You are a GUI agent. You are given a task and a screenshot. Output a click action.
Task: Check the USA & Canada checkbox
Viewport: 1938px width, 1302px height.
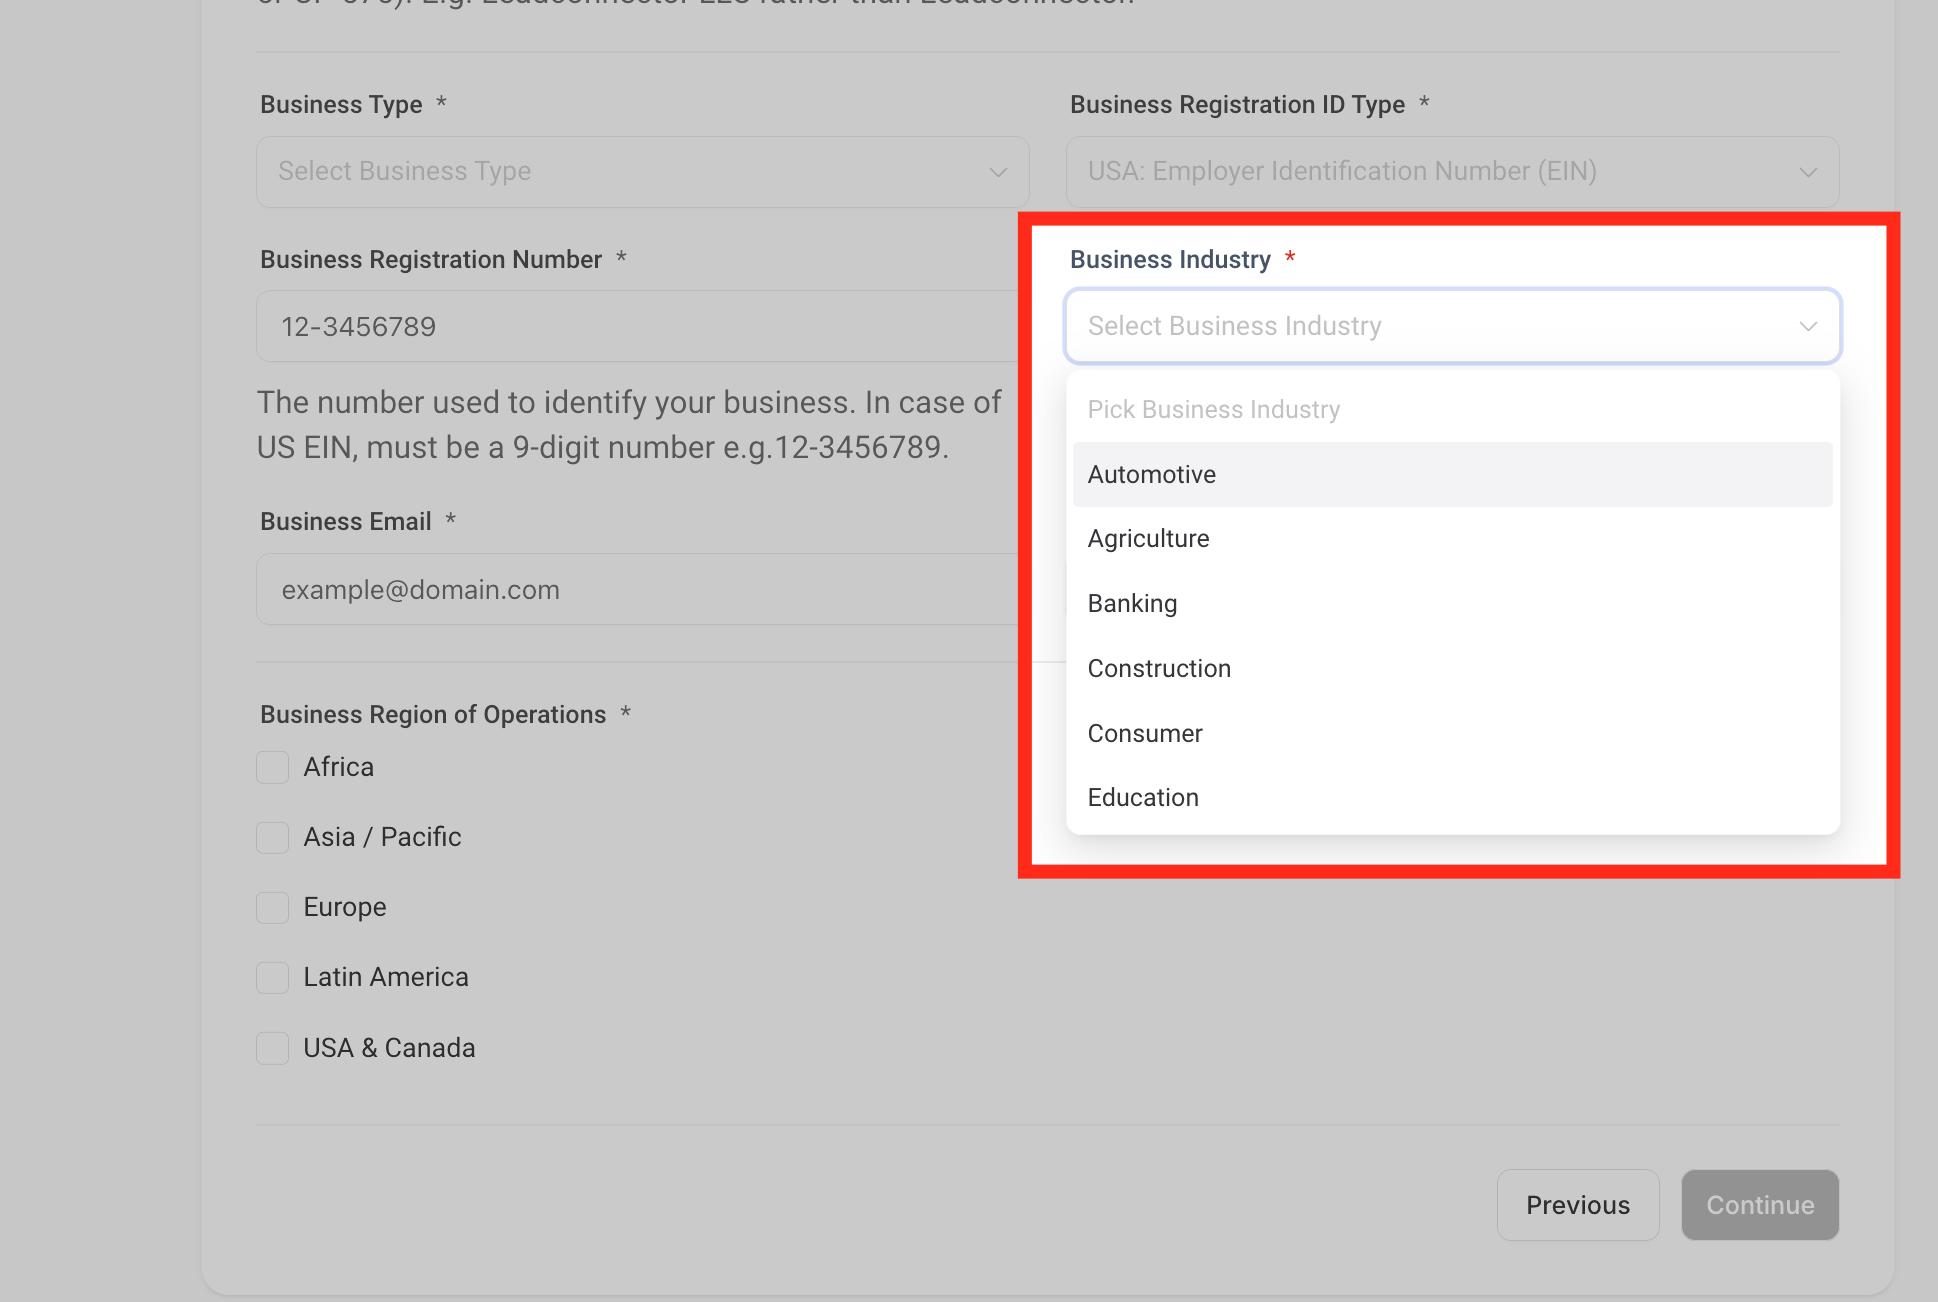[x=273, y=1048]
